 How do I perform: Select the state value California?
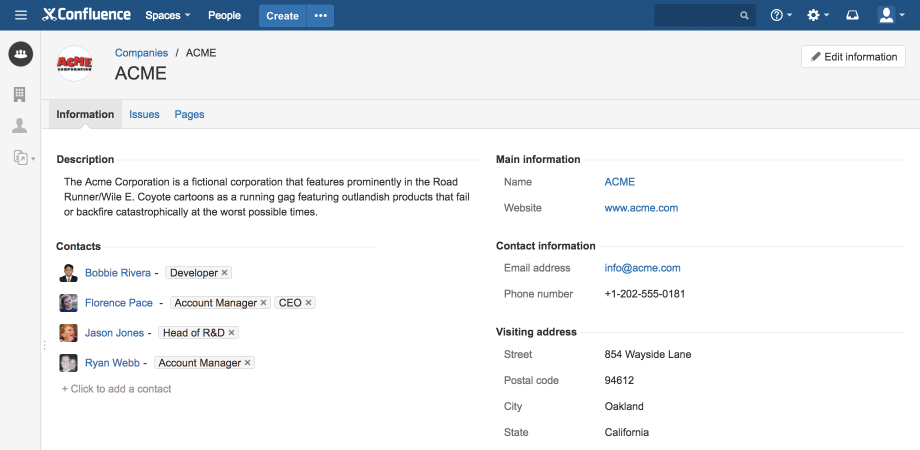tap(627, 432)
